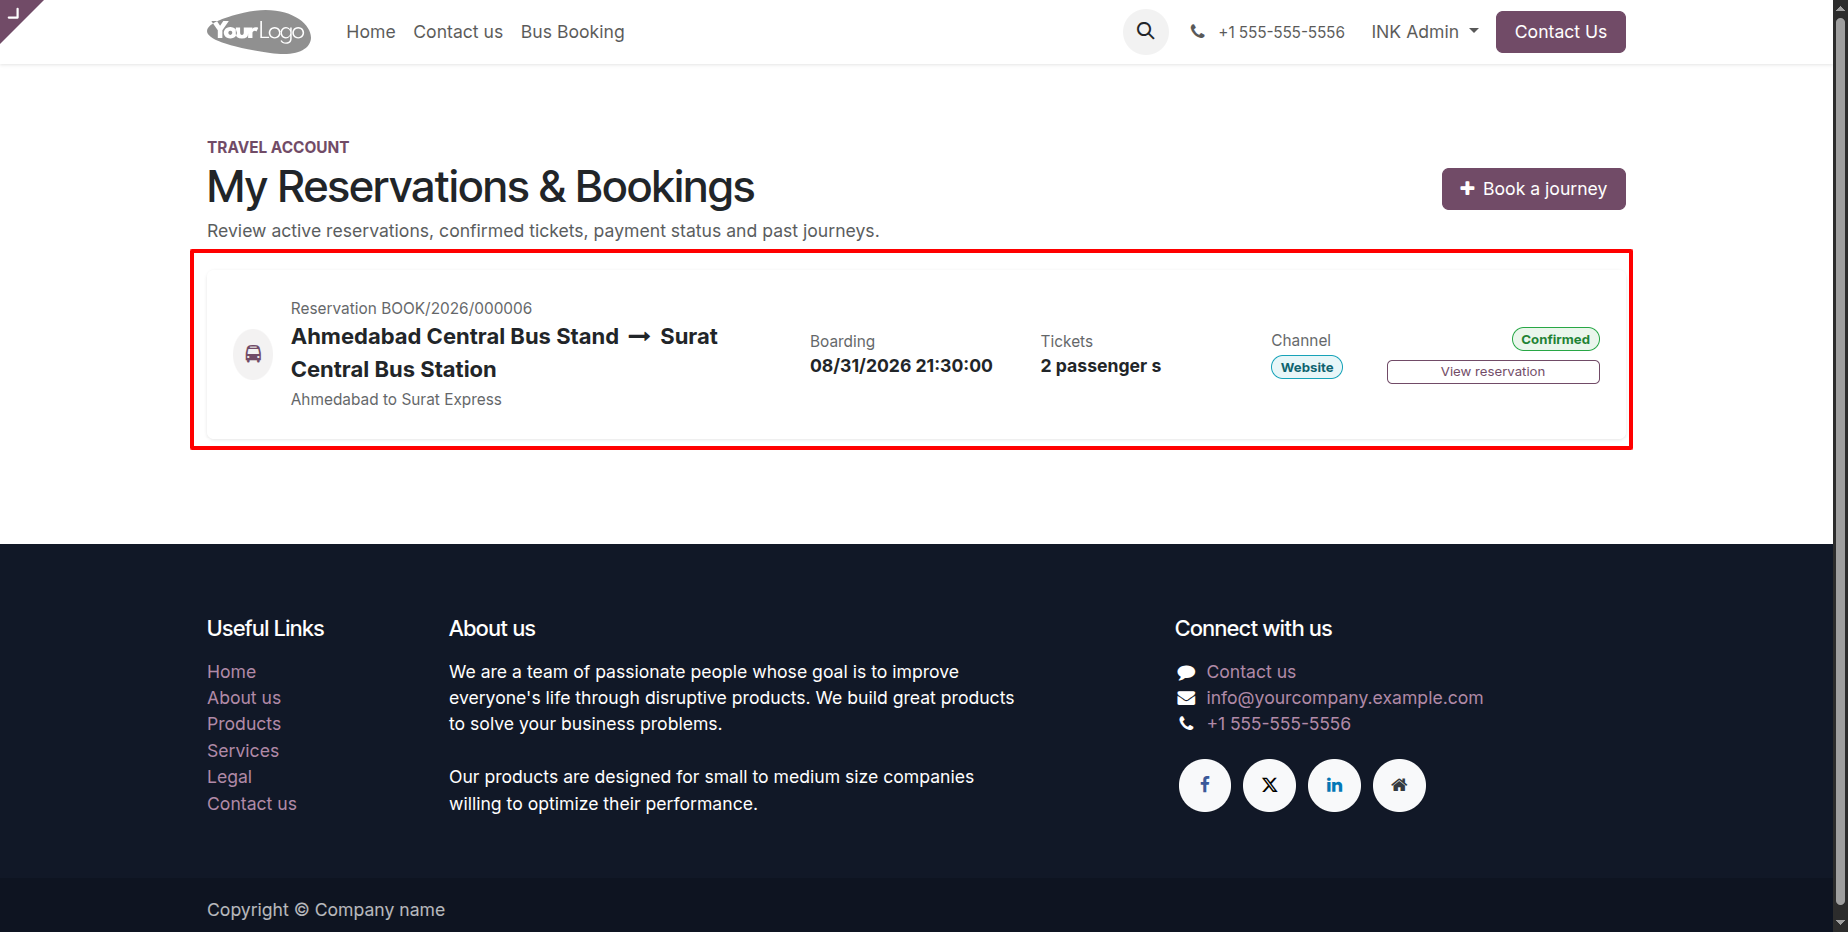Click the home icon in footer socials

click(1400, 785)
